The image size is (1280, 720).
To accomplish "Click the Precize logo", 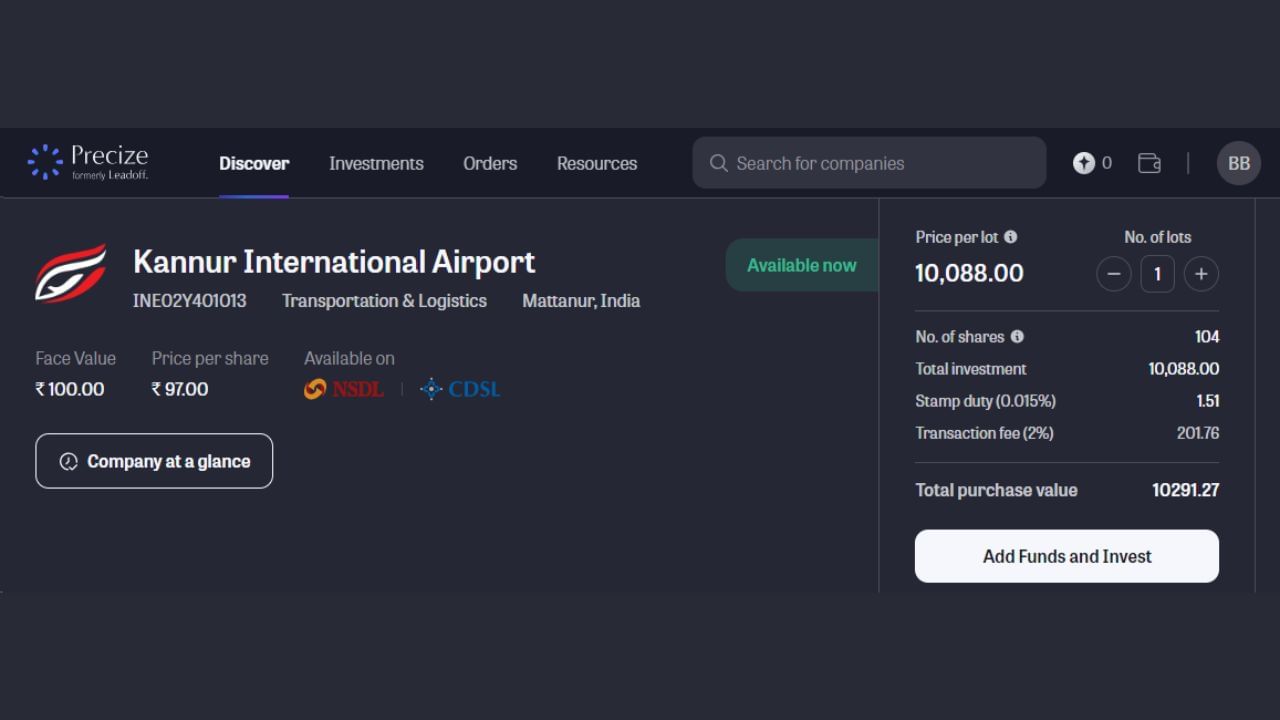I will 88,162.
